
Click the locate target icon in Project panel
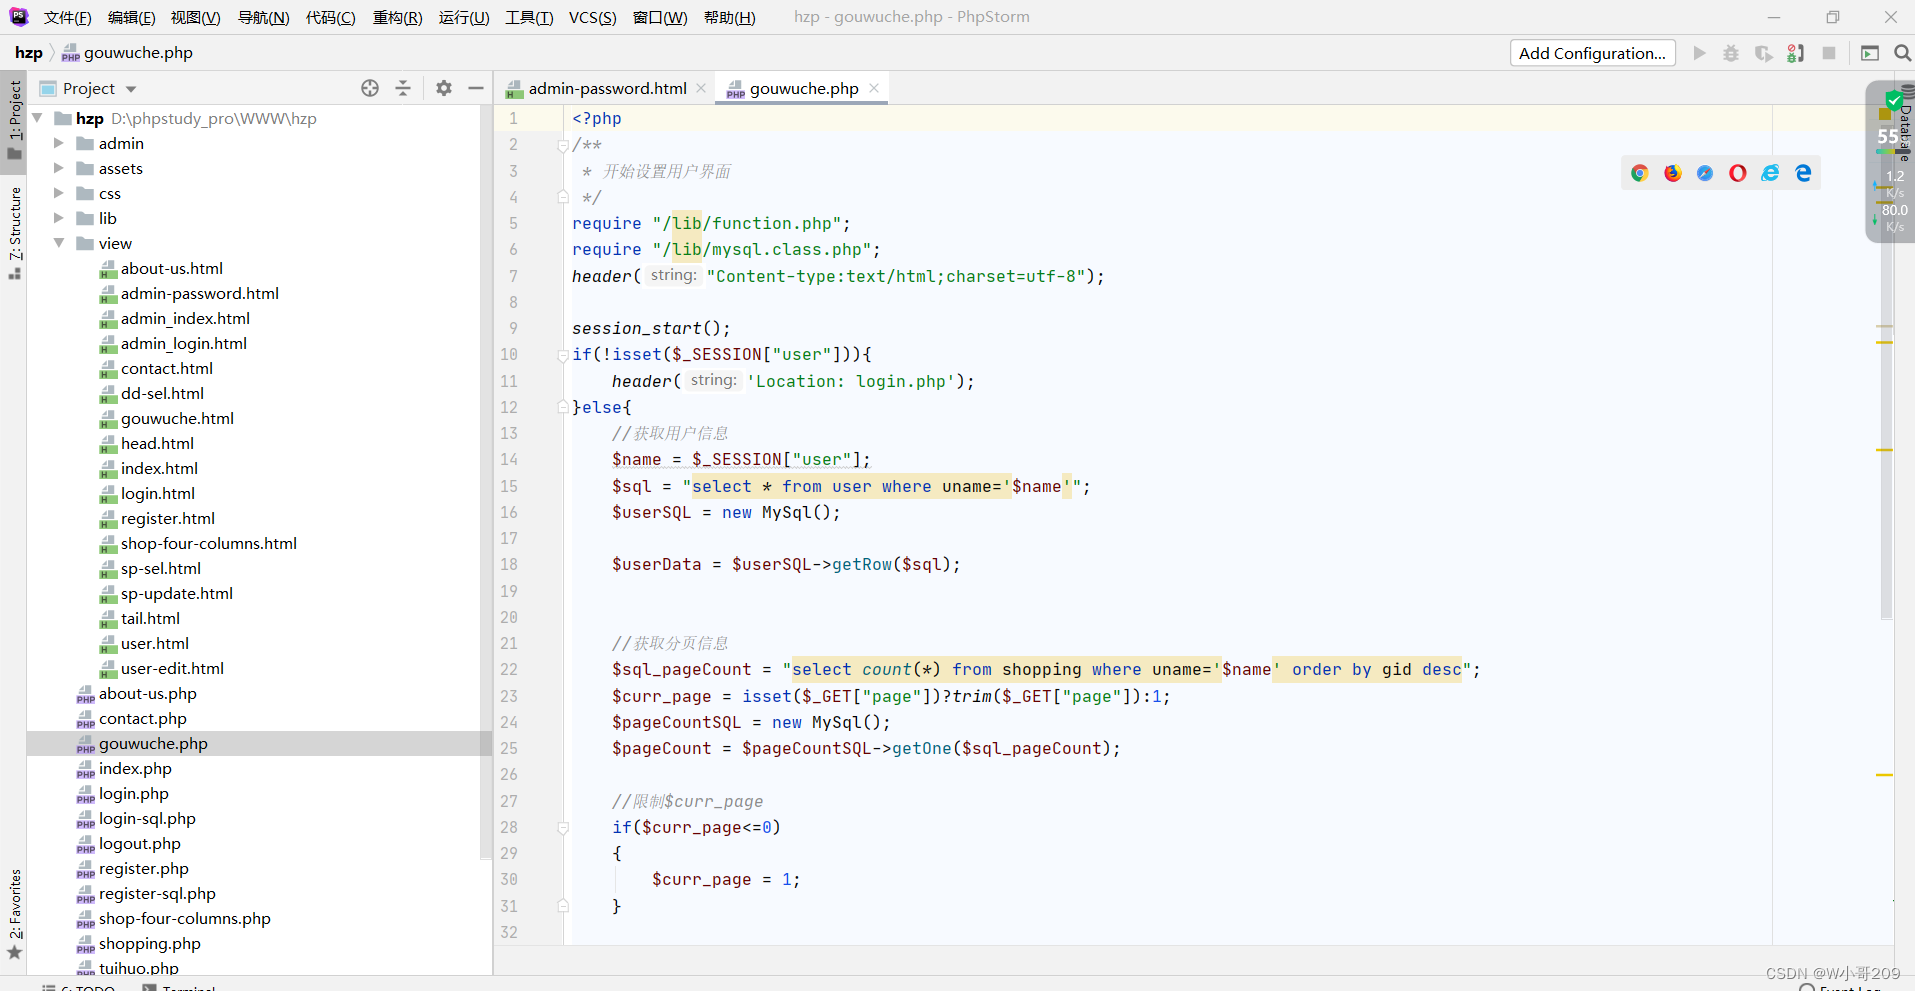[370, 88]
